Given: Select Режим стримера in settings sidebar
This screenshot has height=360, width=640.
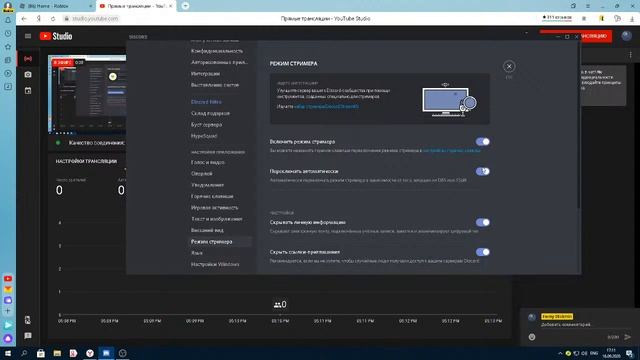Looking at the screenshot, I should pos(220,242).
